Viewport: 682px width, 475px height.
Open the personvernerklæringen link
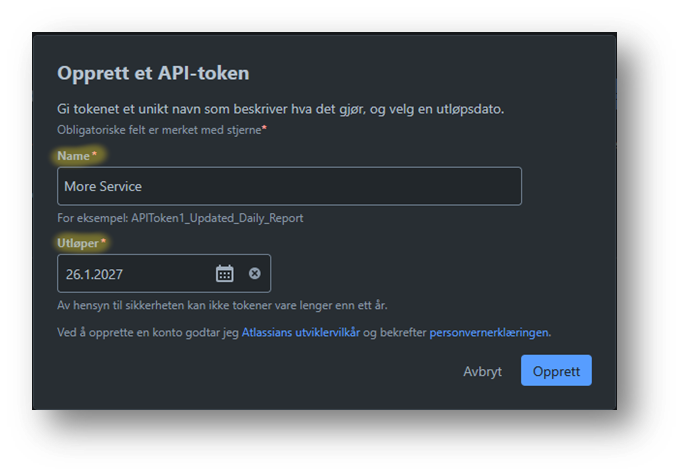click(489, 332)
